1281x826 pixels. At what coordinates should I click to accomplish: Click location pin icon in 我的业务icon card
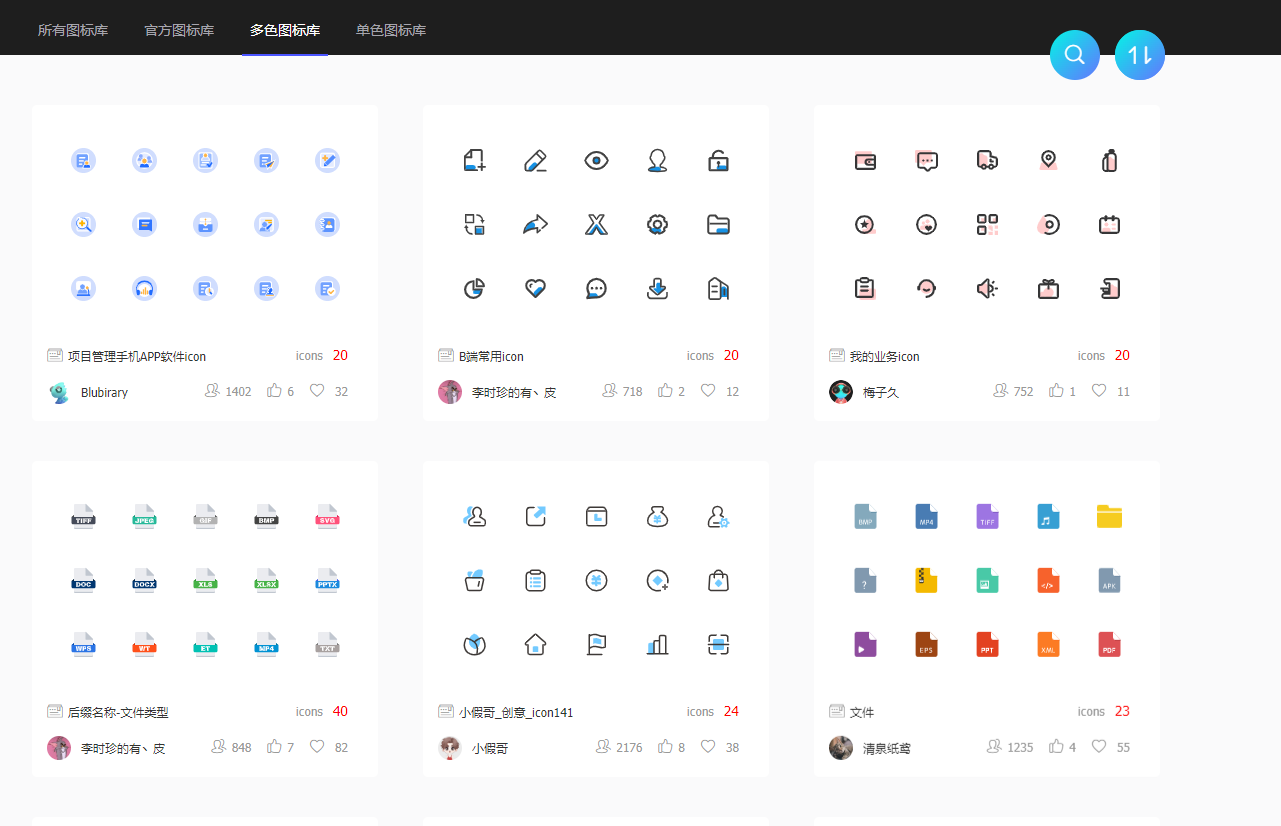[x=1048, y=160]
